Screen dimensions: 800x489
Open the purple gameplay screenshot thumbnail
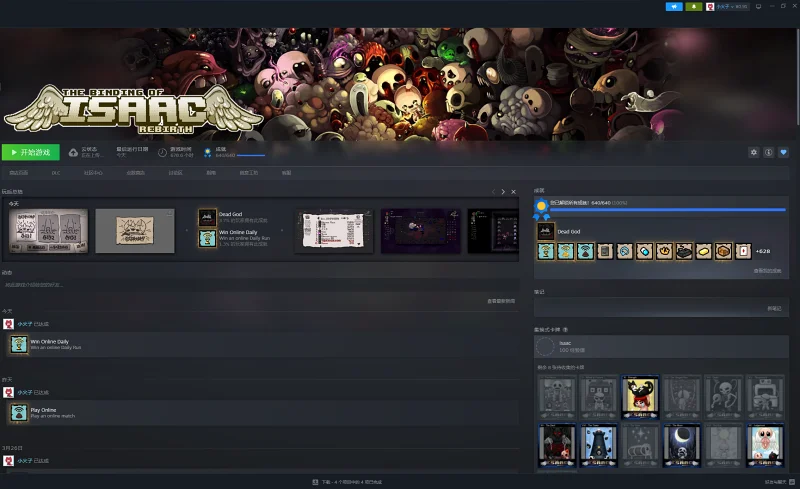(x=420, y=230)
